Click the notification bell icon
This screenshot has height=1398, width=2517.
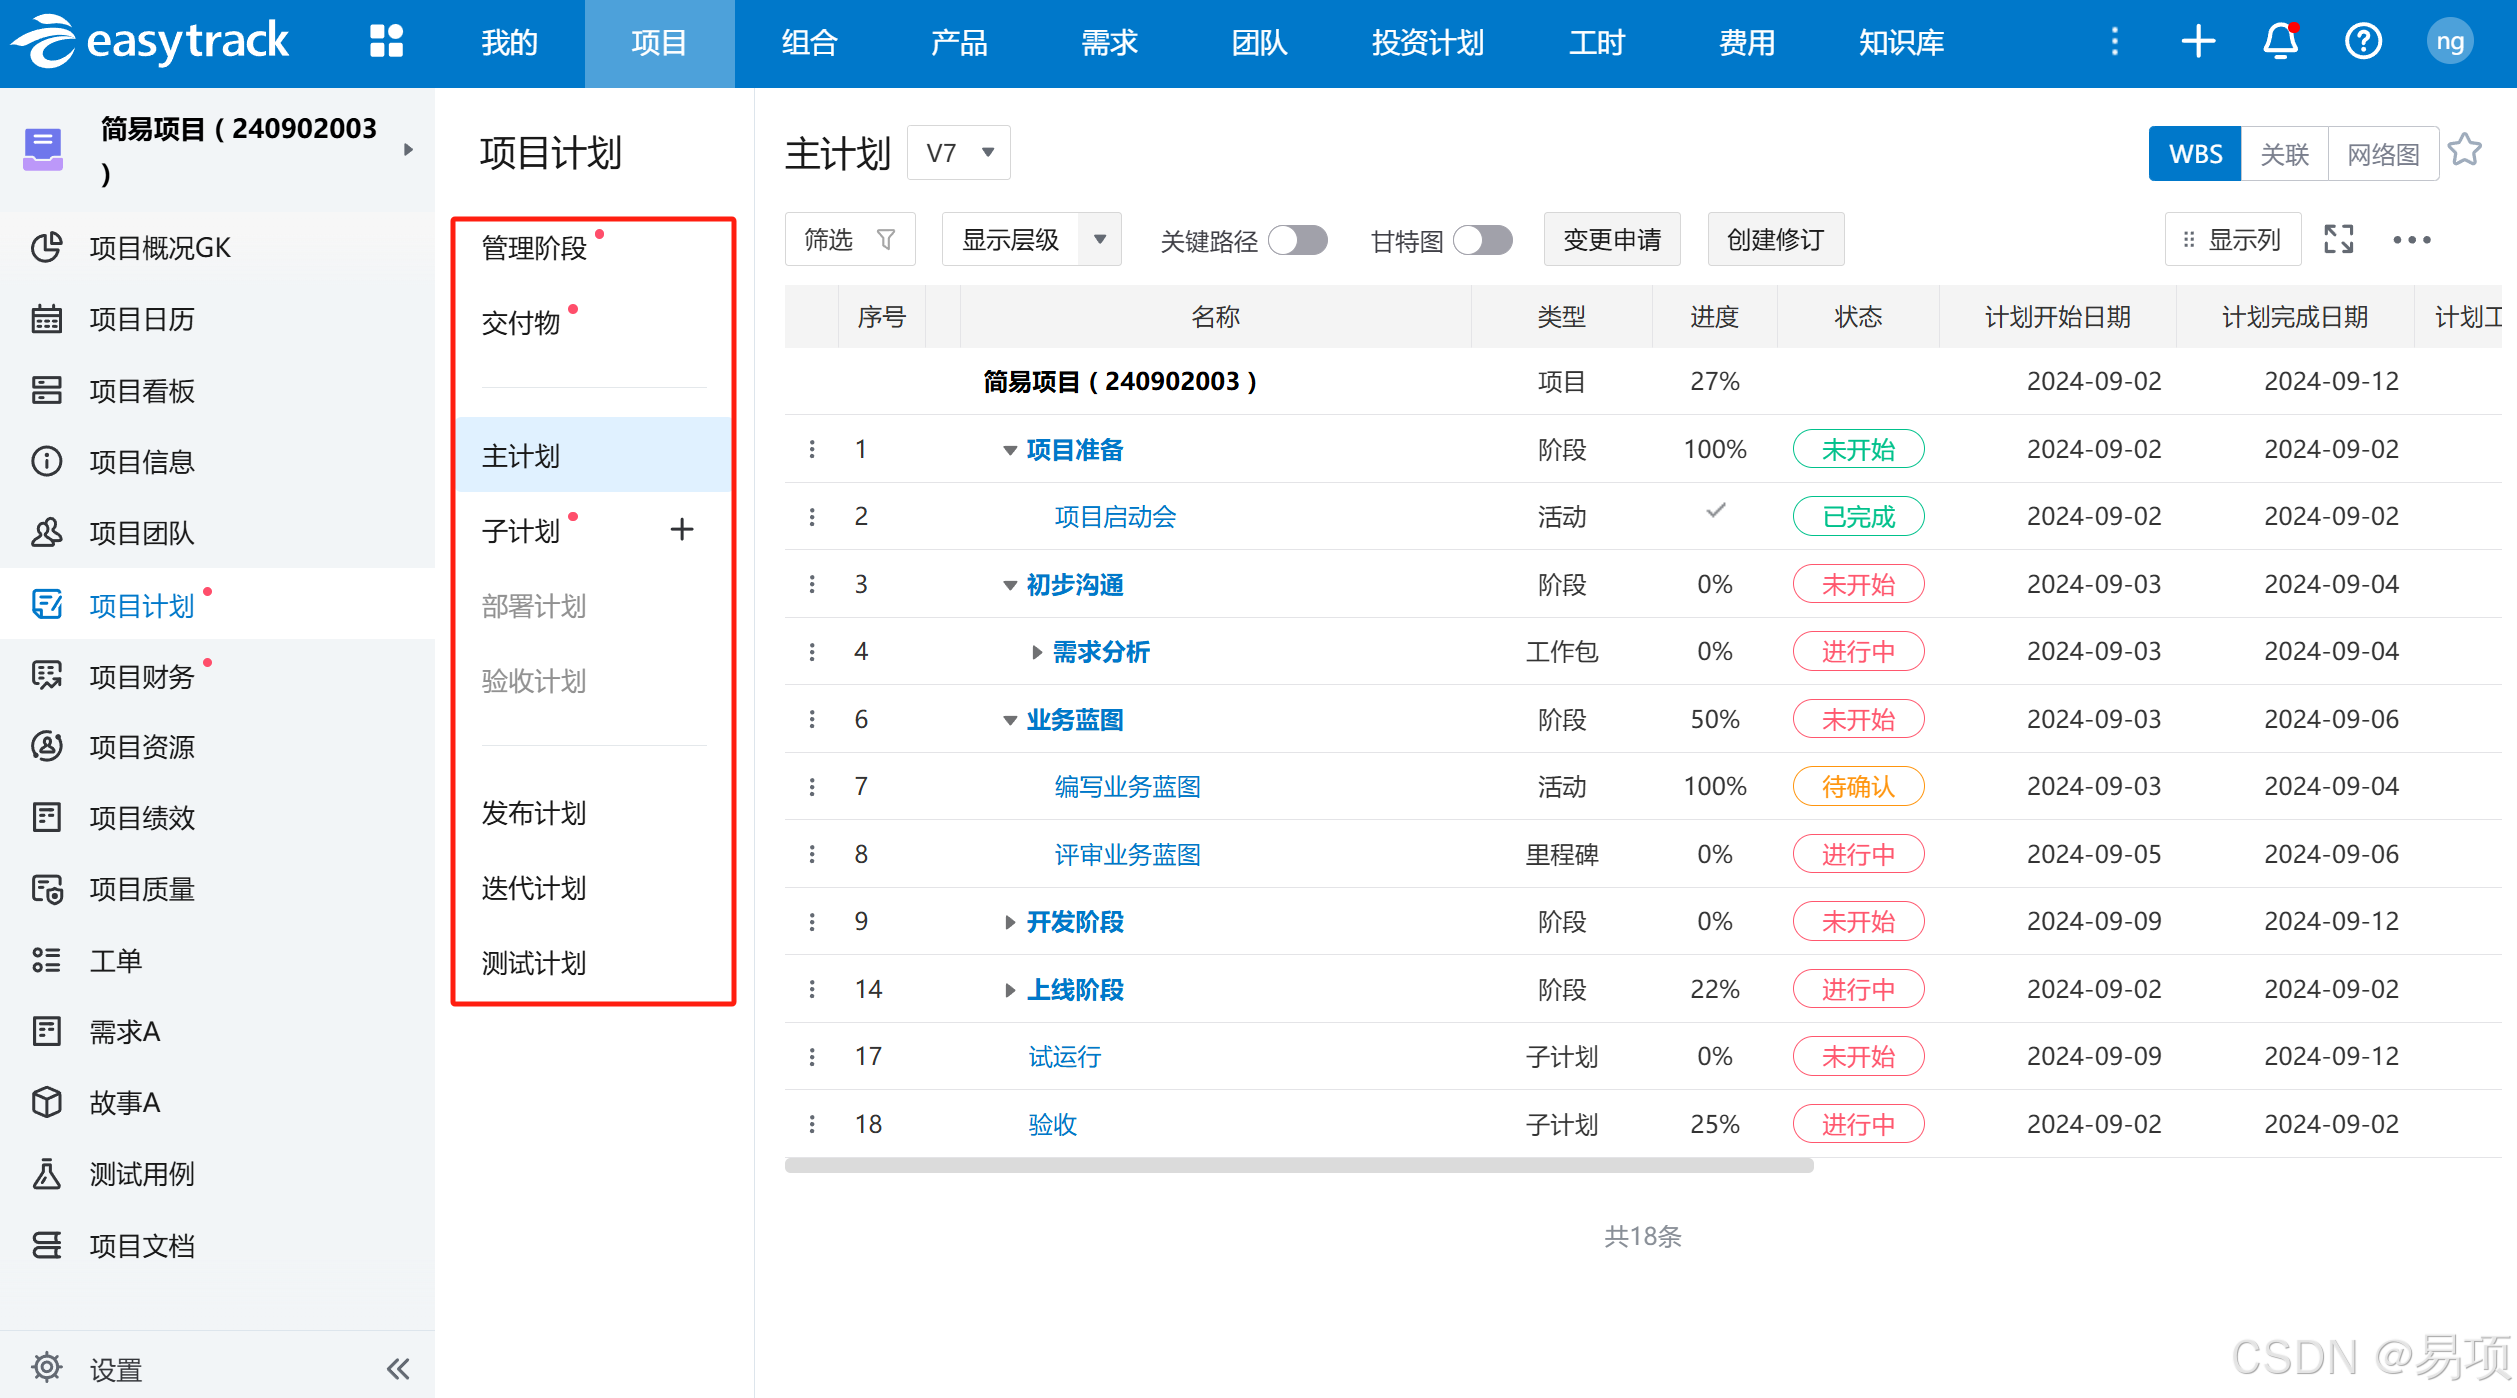(2280, 42)
